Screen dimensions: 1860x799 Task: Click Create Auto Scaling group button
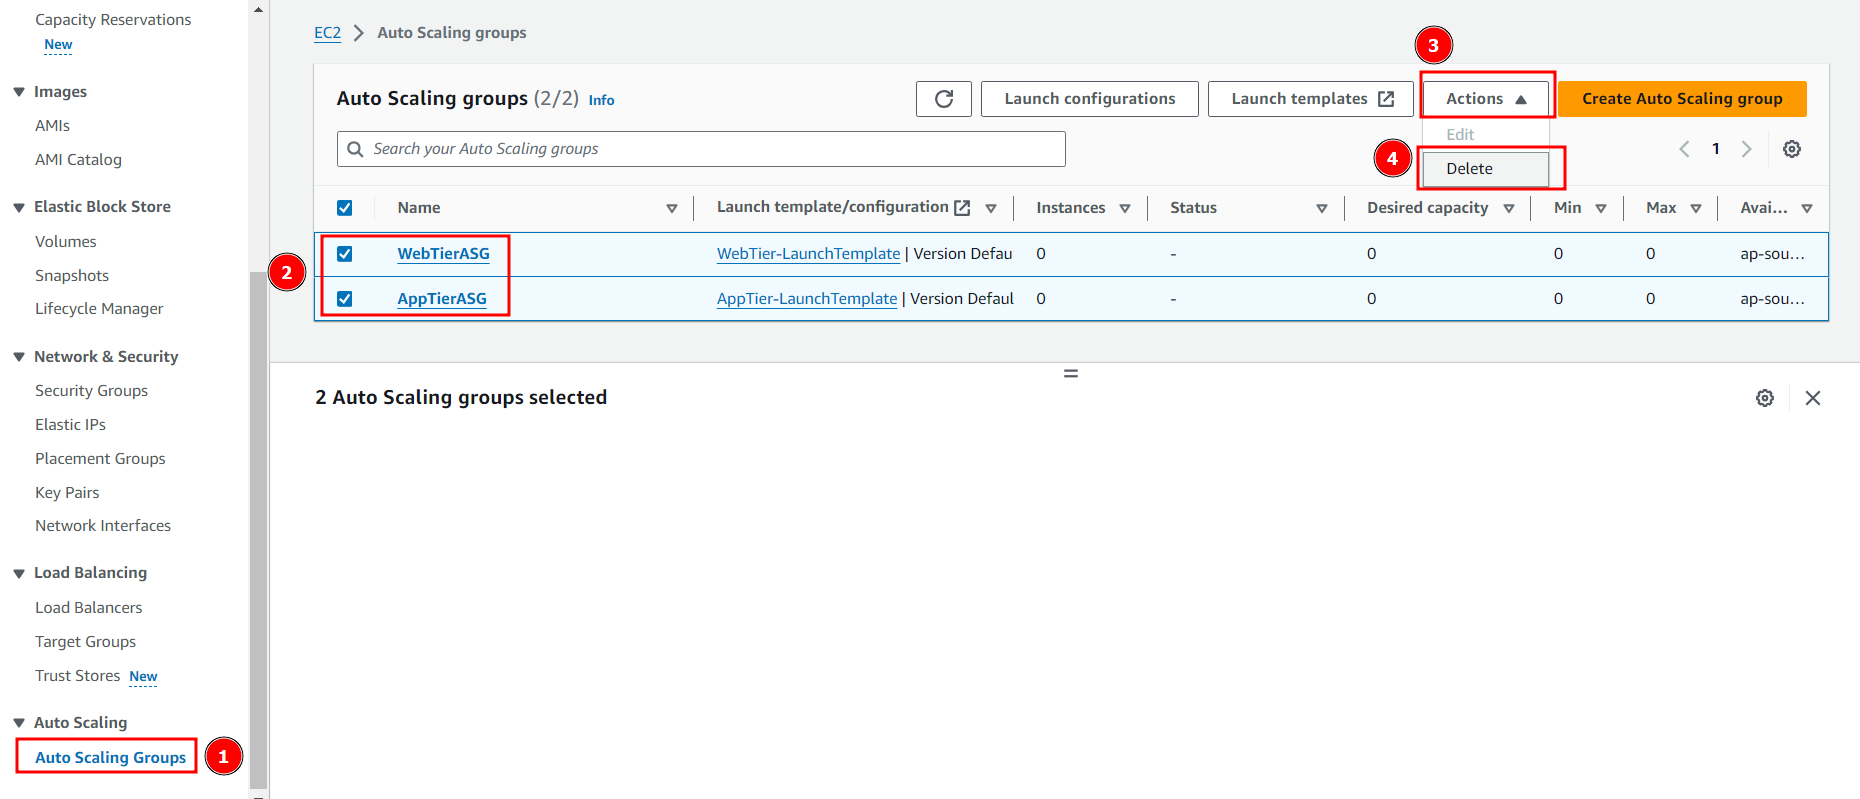(1682, 99)
